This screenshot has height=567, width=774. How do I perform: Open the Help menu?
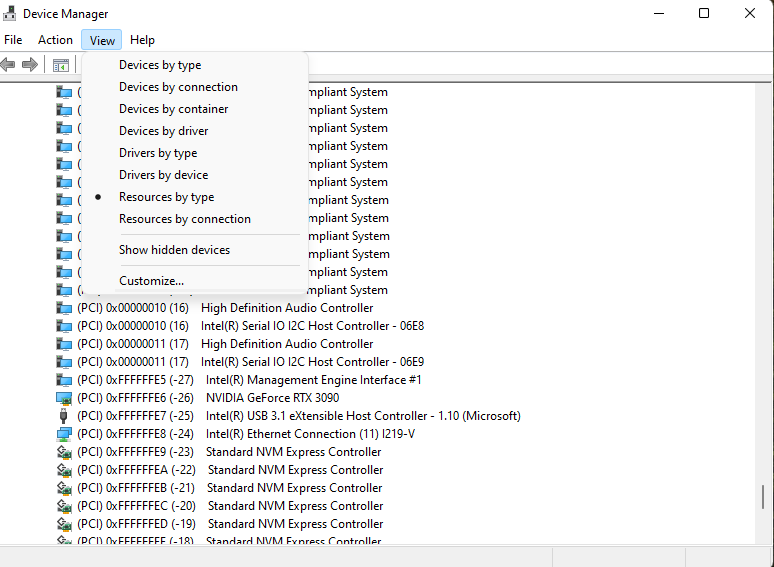(x=142, y=40)
